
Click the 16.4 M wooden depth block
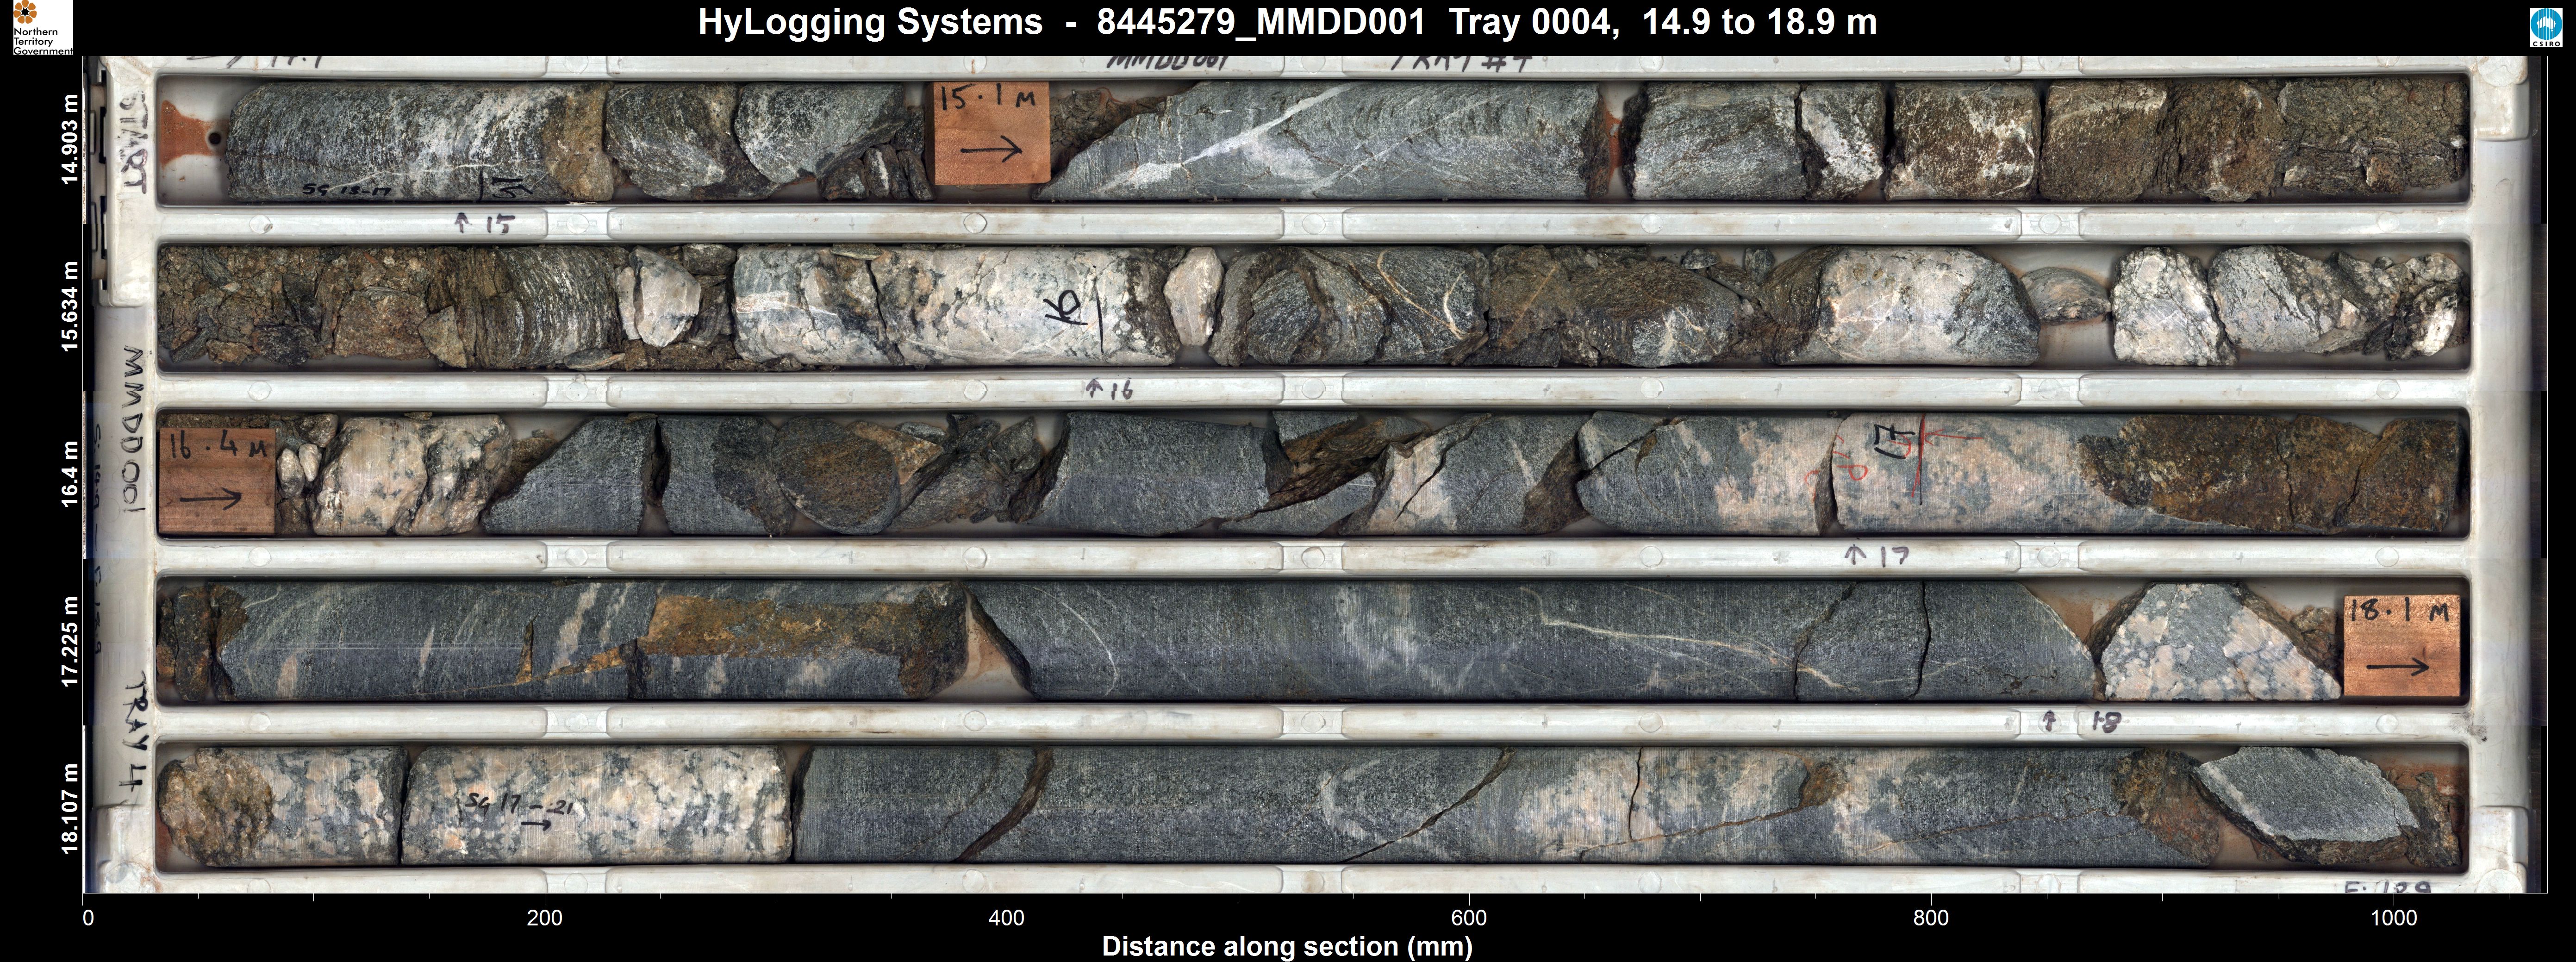pyautogui.click(x=217, y=482)
